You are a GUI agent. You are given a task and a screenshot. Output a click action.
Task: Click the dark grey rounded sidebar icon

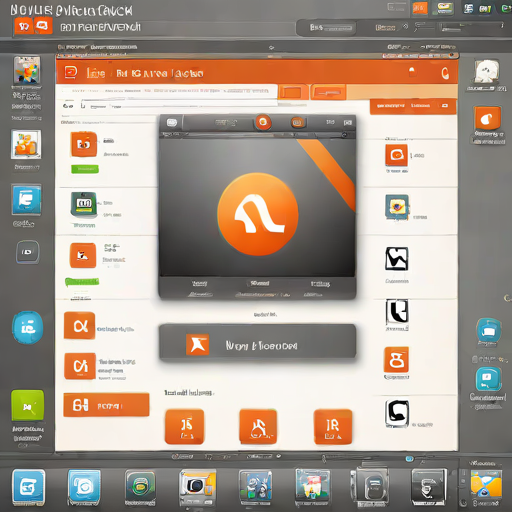tap(28, 252)
